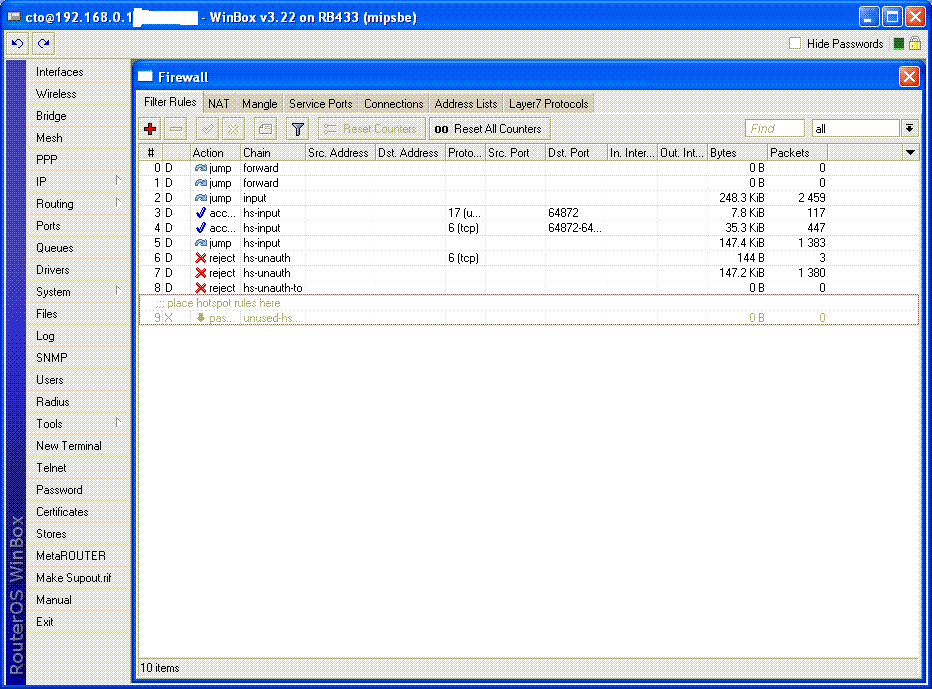This screenshot has width=932, height=689.
Task: Expand the IP submenu
Action: [x=118, y=181]
